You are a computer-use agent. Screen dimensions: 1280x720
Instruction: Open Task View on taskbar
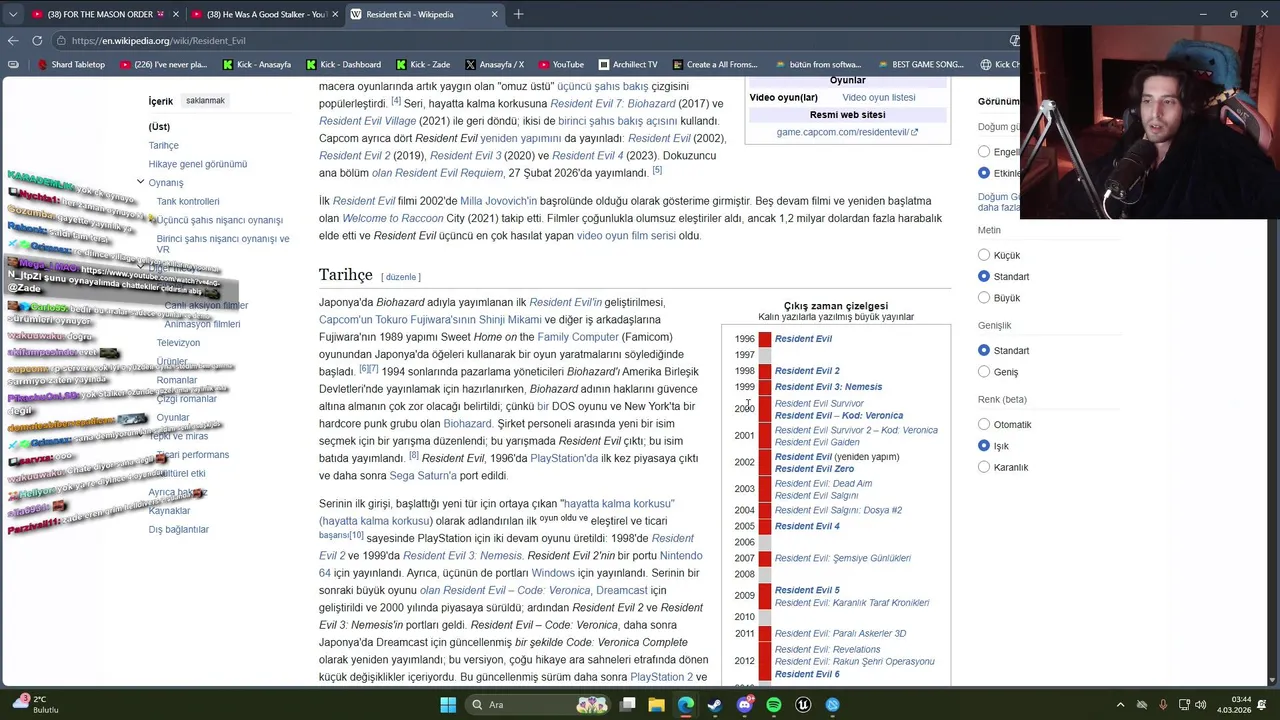pos(627,705)
